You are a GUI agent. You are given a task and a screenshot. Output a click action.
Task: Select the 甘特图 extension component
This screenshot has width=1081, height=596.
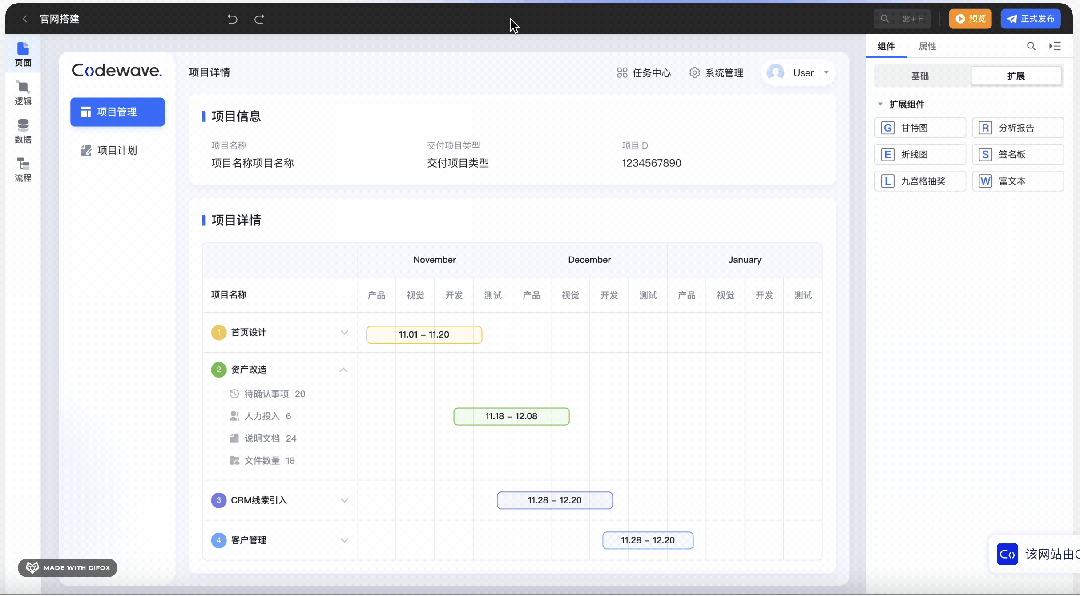point(919,127)
